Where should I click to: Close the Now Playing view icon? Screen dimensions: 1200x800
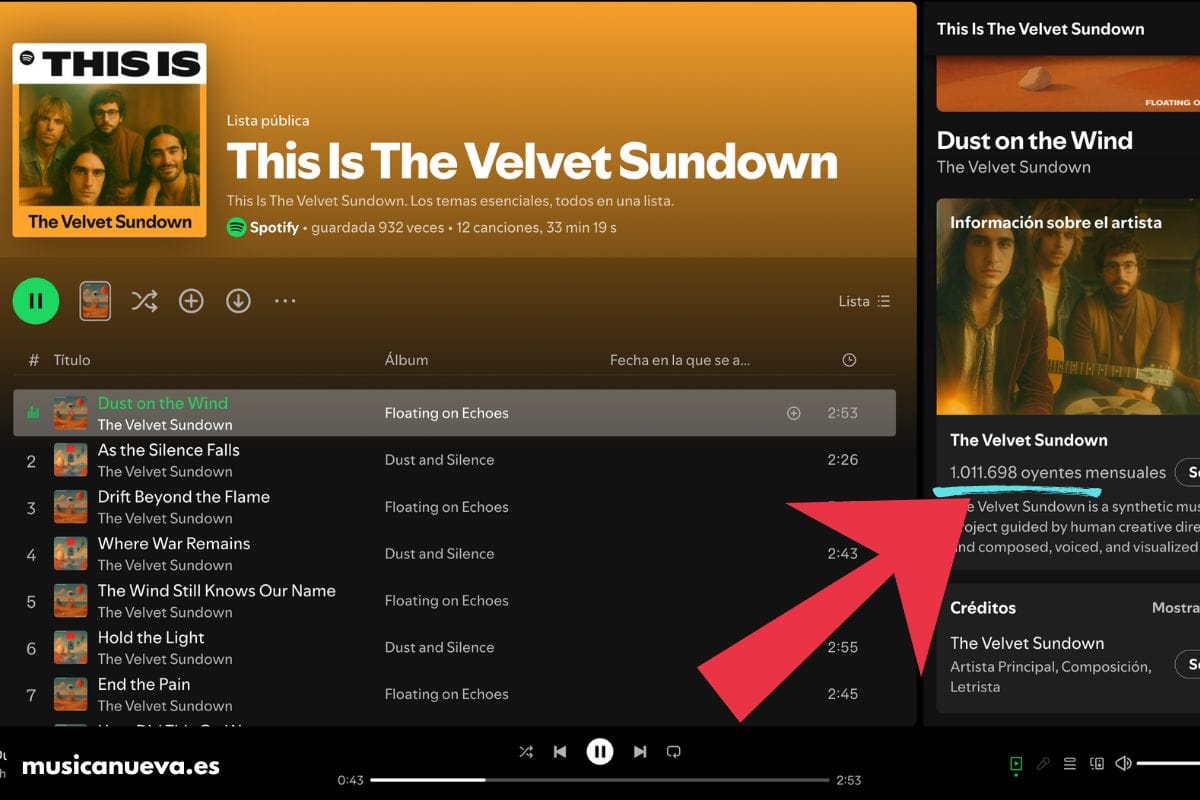click(x=1016, y=762)
